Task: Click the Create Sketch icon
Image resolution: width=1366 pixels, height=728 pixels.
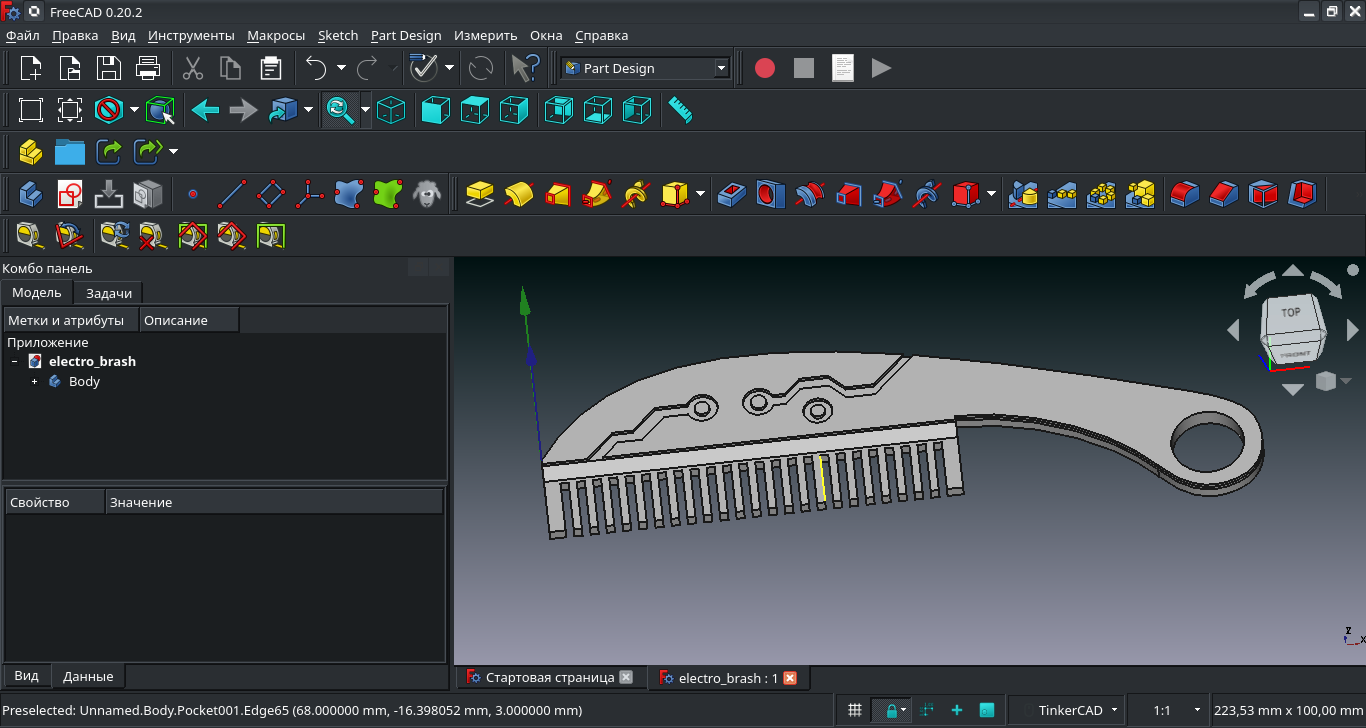Action: (x=70, y=192)
